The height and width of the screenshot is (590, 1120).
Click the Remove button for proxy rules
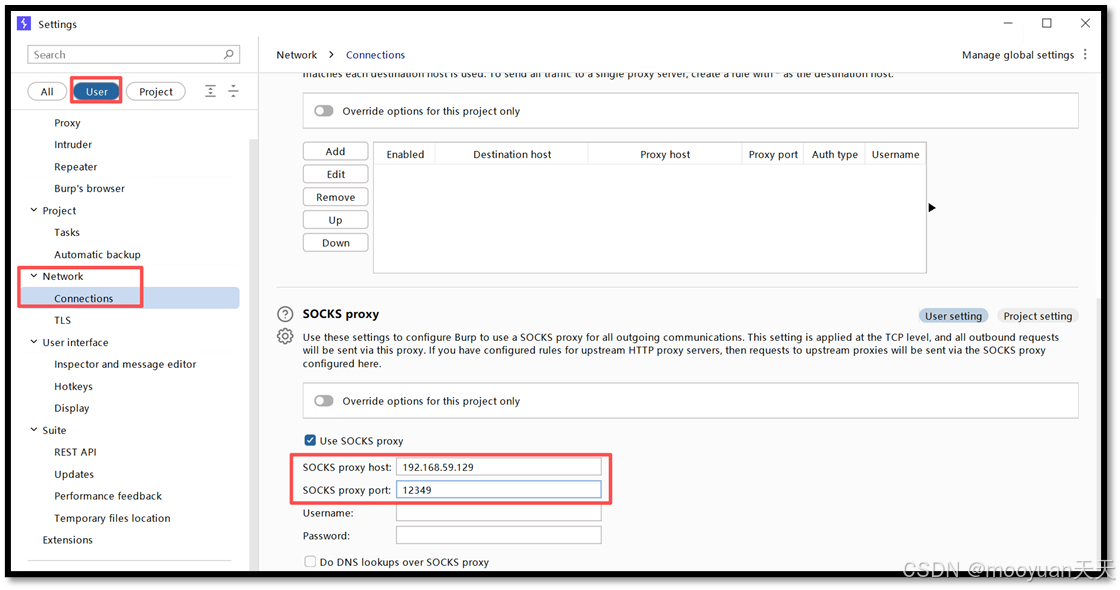point(336,197)
